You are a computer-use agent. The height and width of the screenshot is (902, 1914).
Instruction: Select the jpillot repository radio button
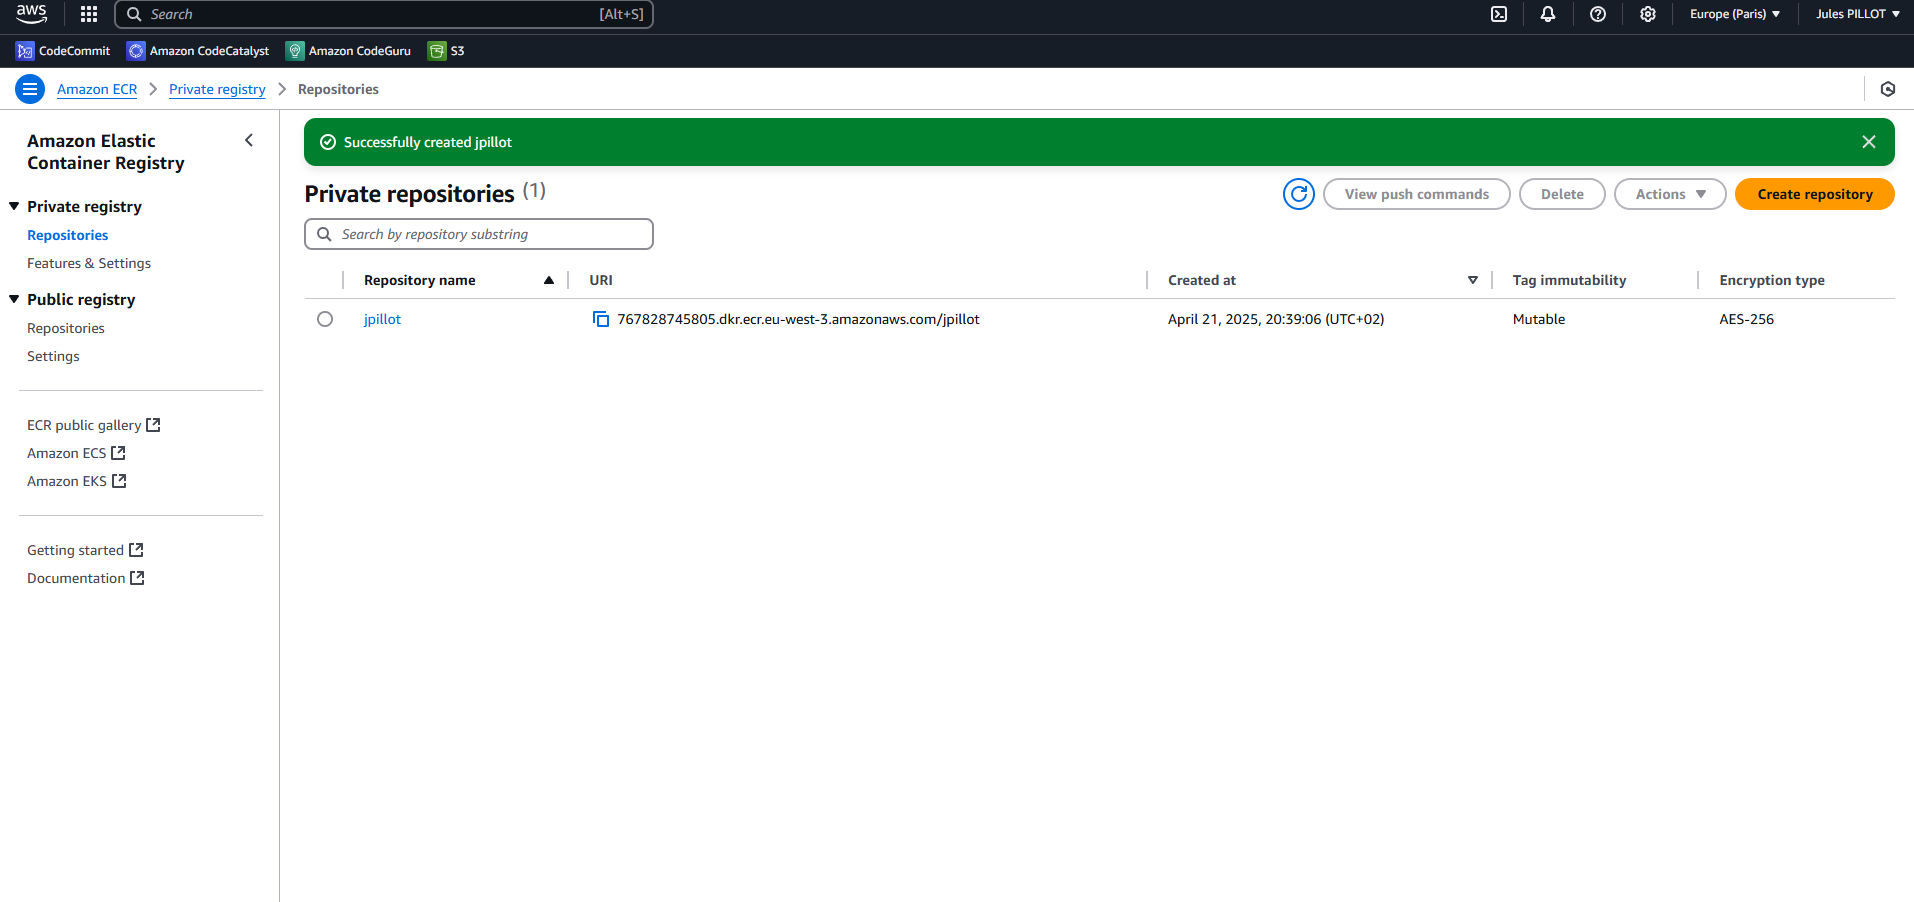(325, 319)
